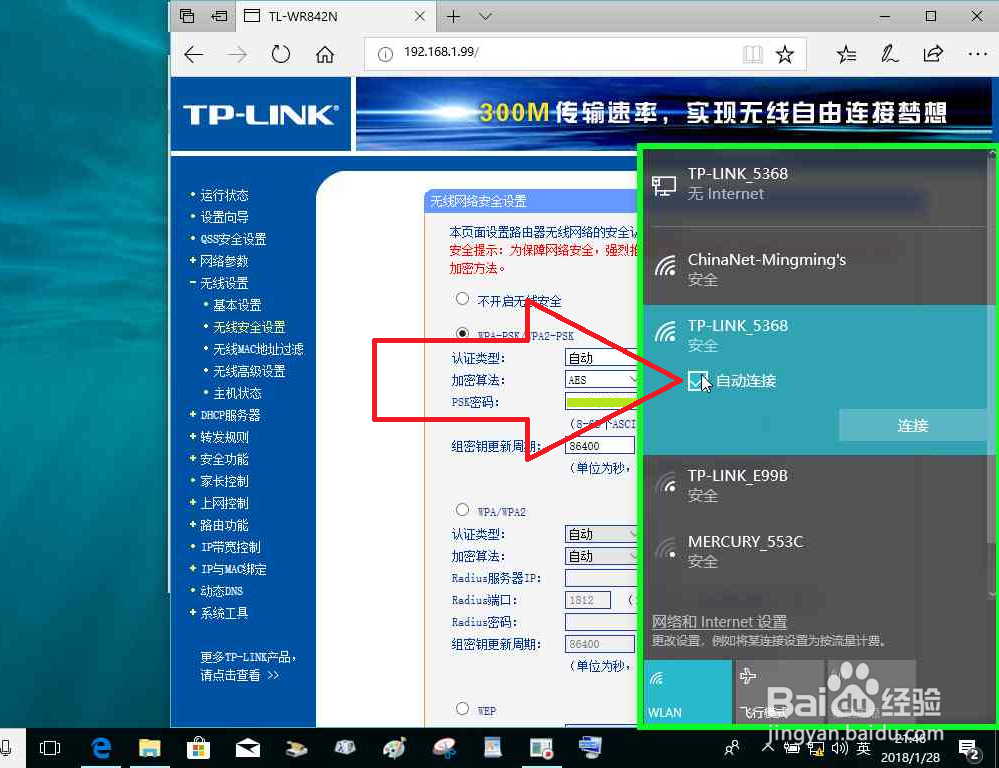Open volume control in tray
Viewport: 999px width, 768px height.
(x=840, y=748)
